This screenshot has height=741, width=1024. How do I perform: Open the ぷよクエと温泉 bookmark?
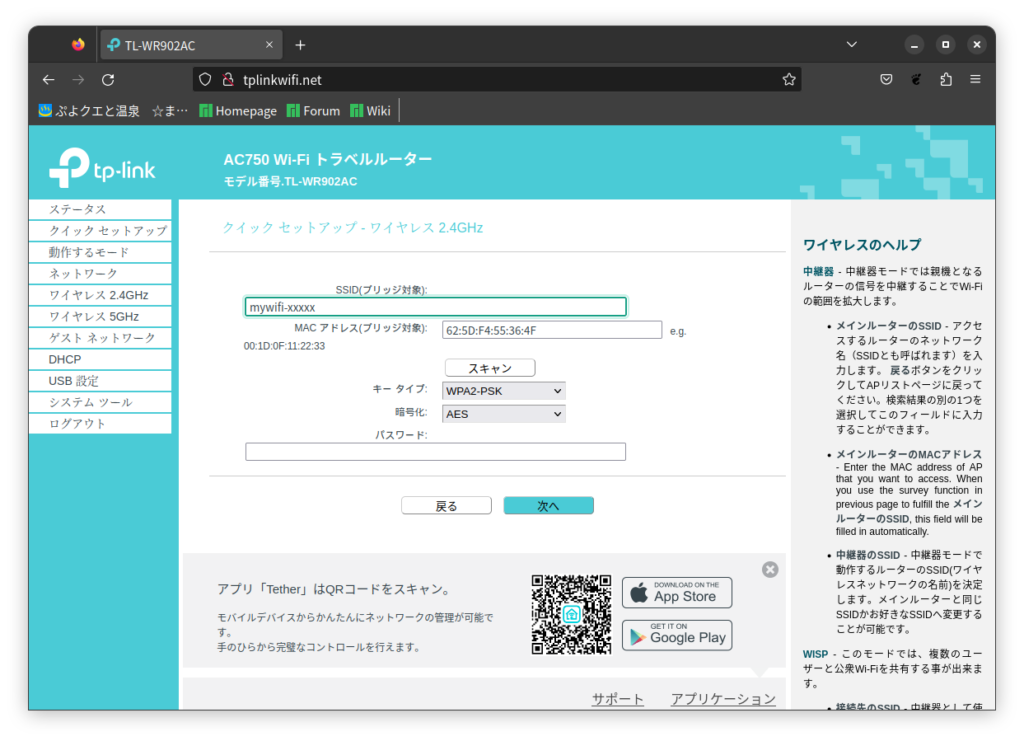(x=89, y=111)
